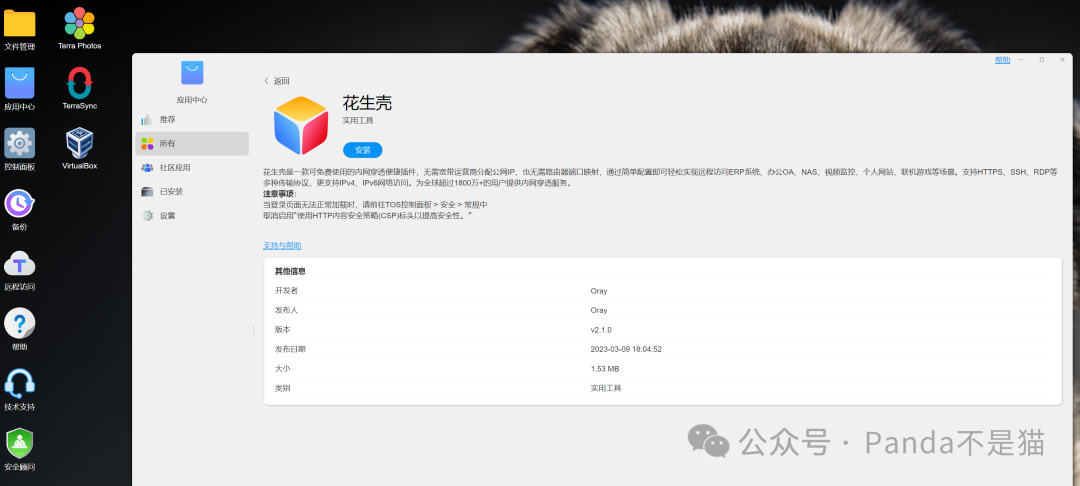The height and width of the screenshot is (486, 1080).
Task: Open the 安全顾问 shield icon
Action: point(19,443)
